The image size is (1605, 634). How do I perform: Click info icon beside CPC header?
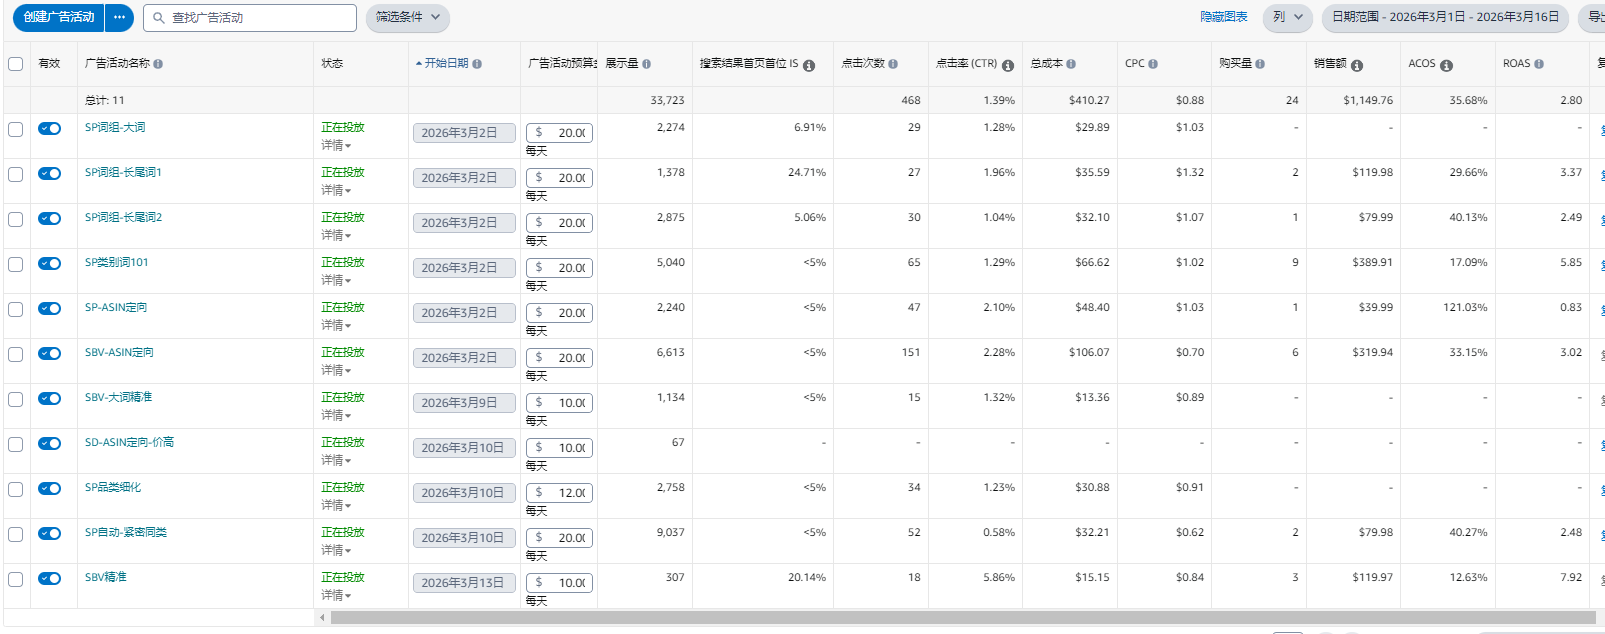(x=1153, y=64)
